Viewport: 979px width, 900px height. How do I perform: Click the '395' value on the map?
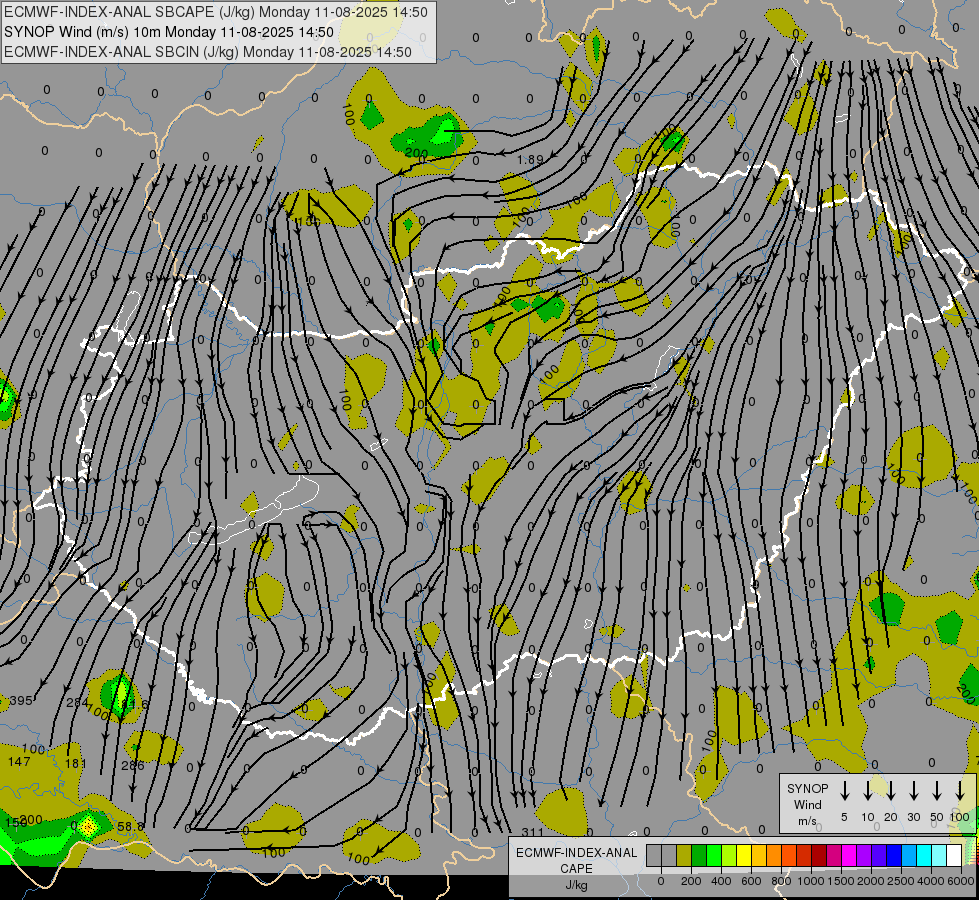click(21, 700)
